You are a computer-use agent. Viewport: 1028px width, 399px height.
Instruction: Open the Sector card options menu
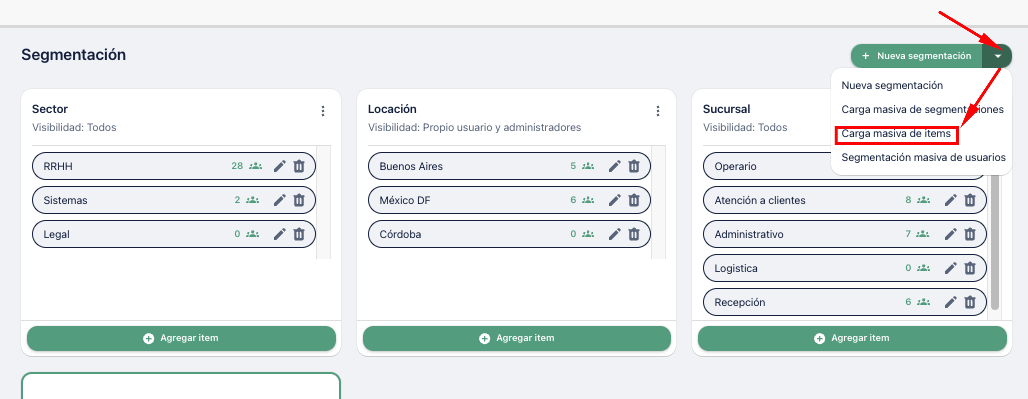pyautogui.click(x=323, y=111)
